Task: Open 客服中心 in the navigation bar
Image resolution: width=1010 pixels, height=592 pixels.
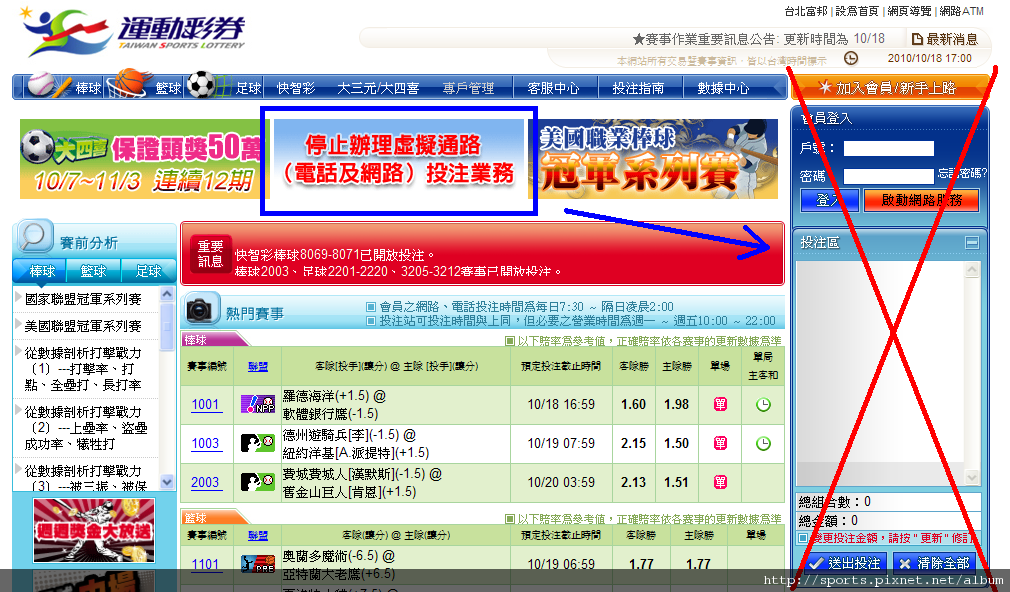Action: click(553, 88)
